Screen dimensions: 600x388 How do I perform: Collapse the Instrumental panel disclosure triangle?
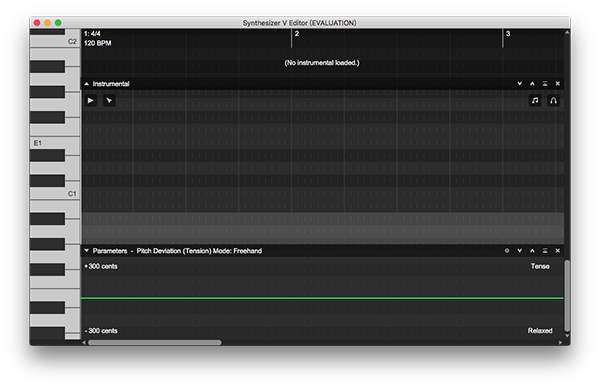87,84
